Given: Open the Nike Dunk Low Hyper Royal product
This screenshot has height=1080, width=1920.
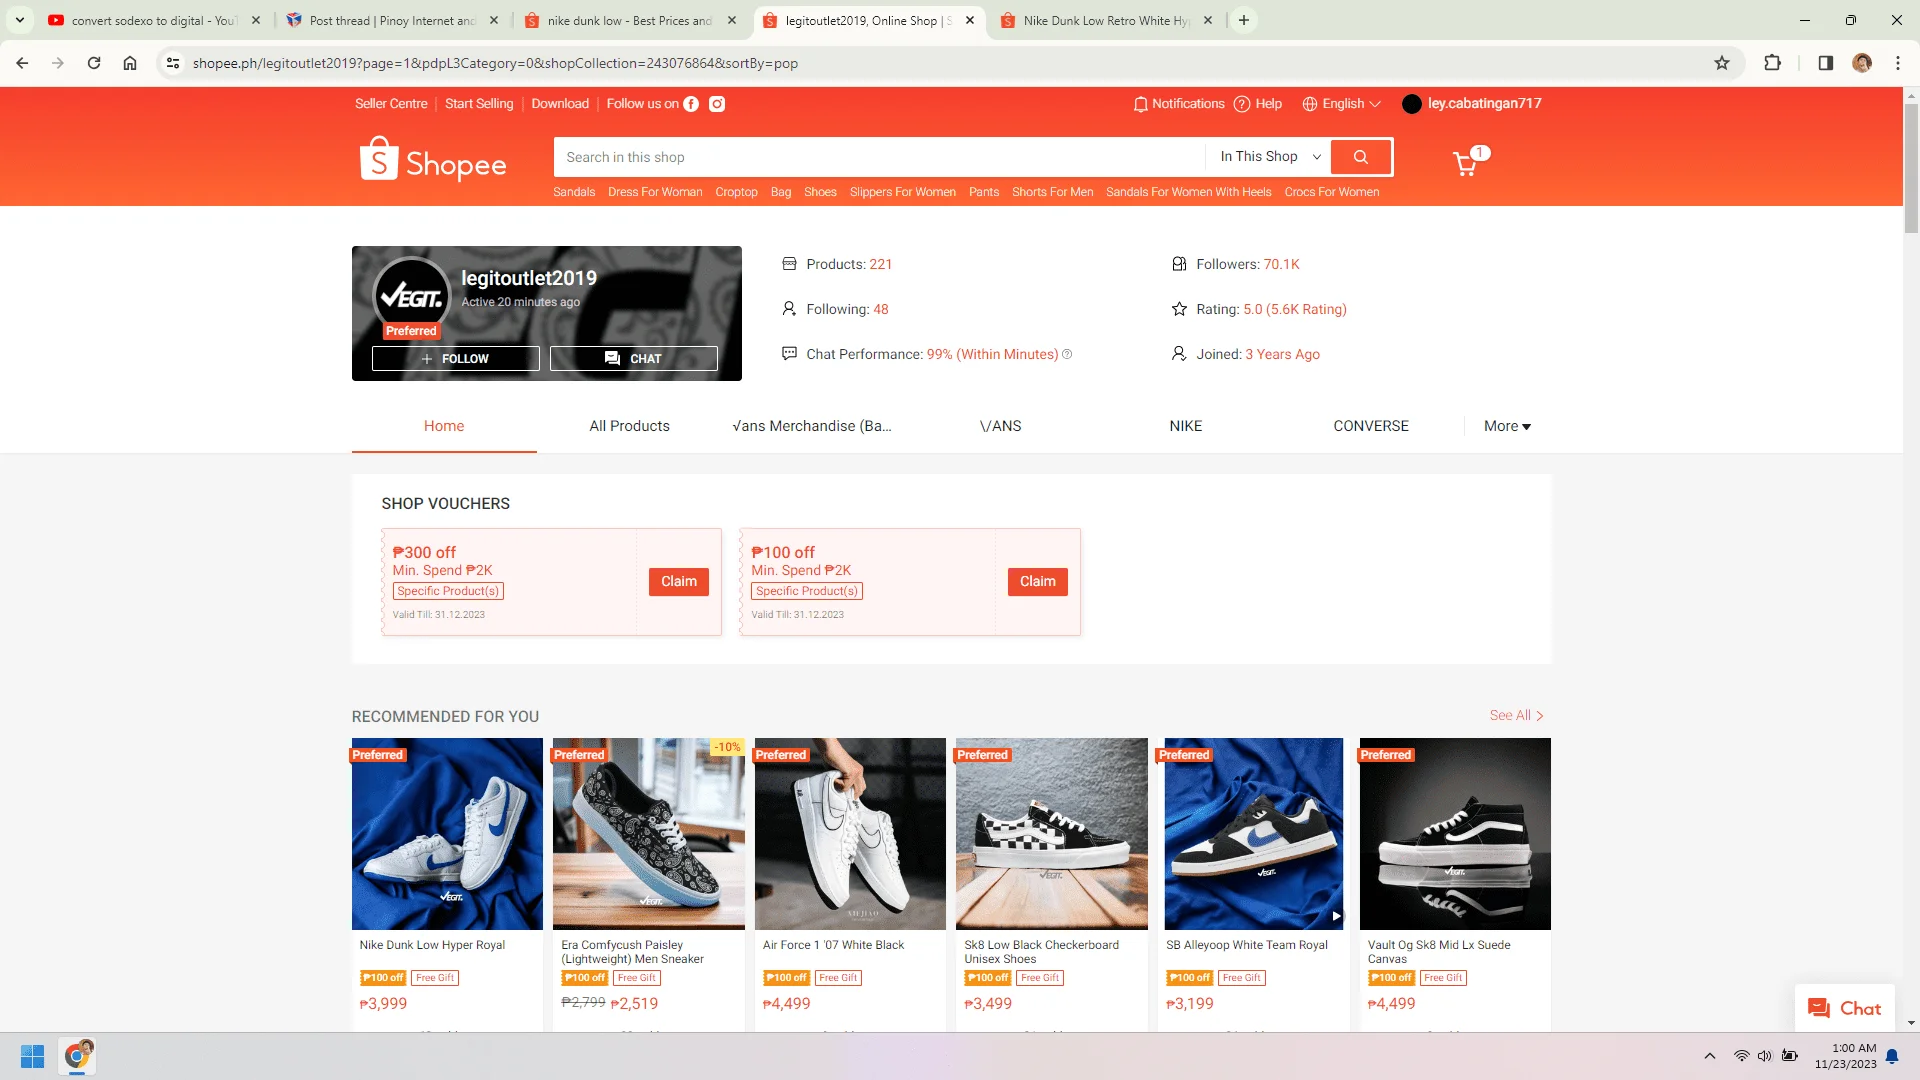Looking at the screenshot, I should [x=447, y=885].
